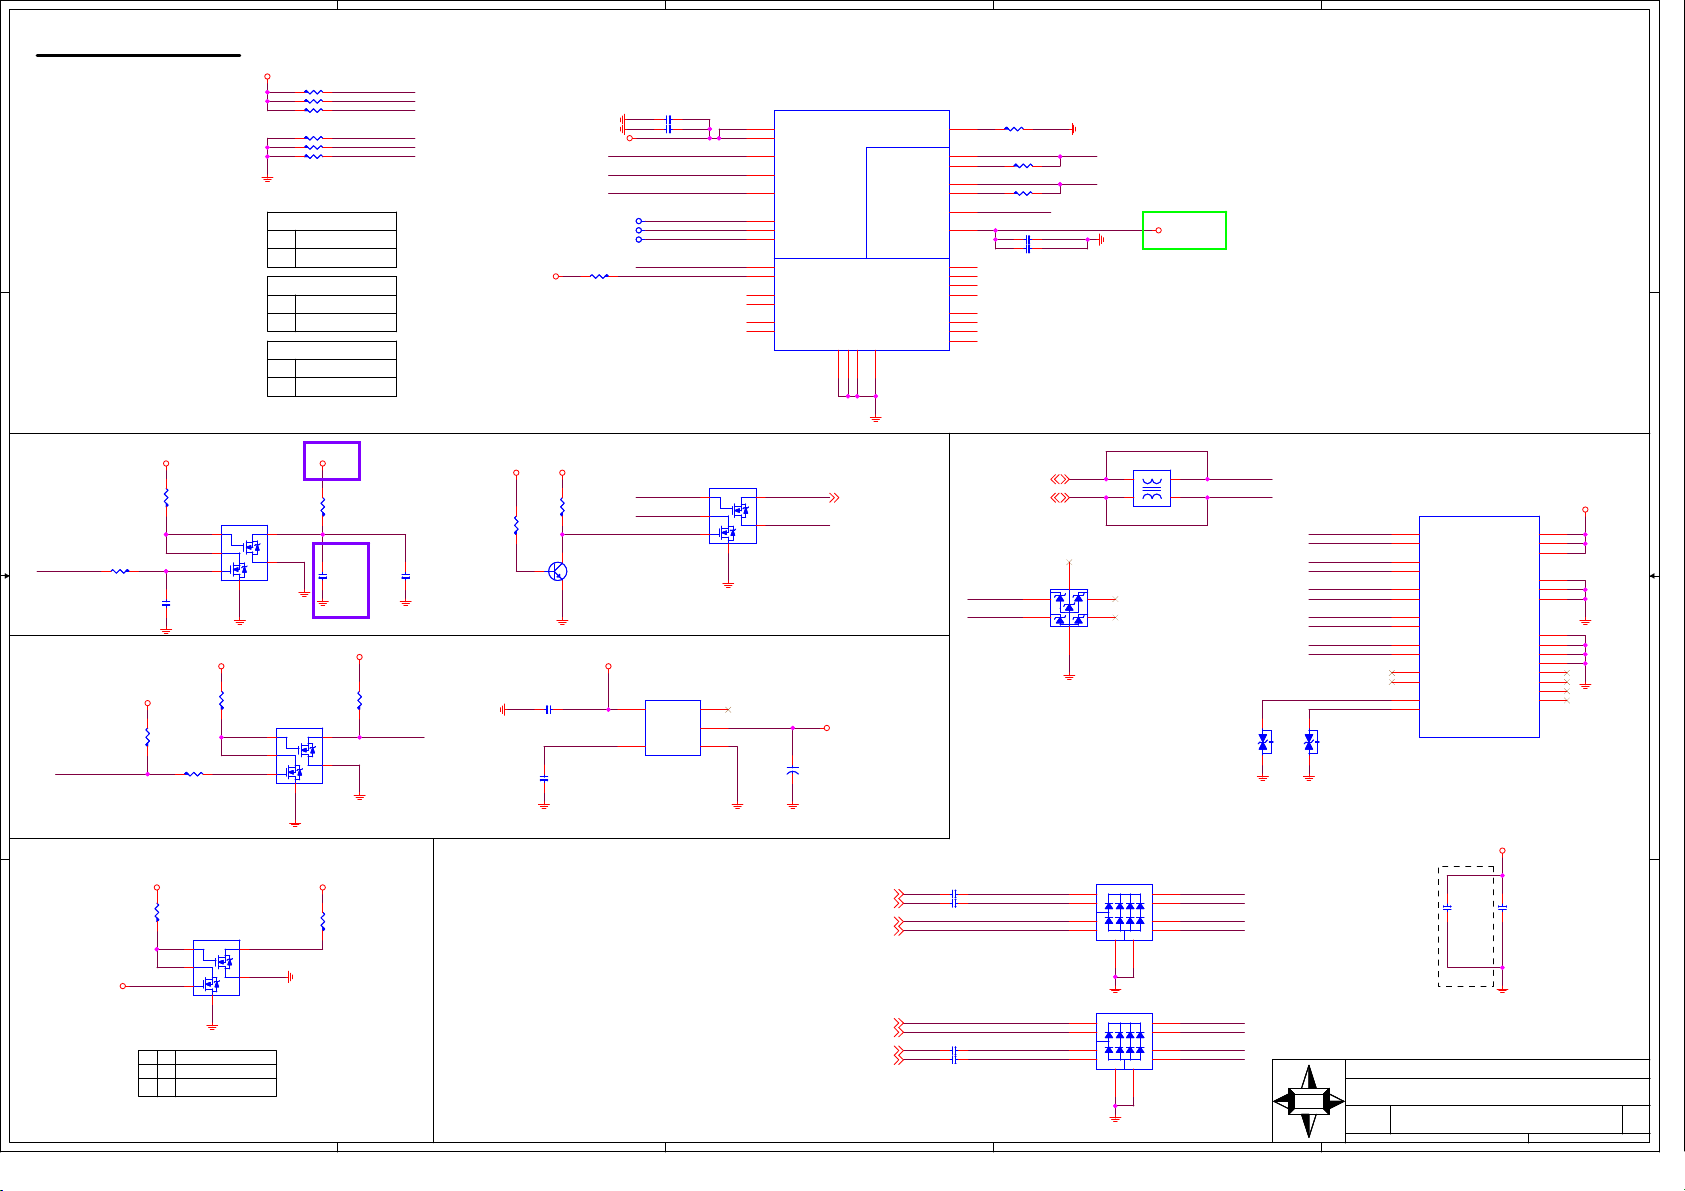Select the compass logo in the title block
This screenshot has width=1685, height=1191.
coord(1308,1101)
